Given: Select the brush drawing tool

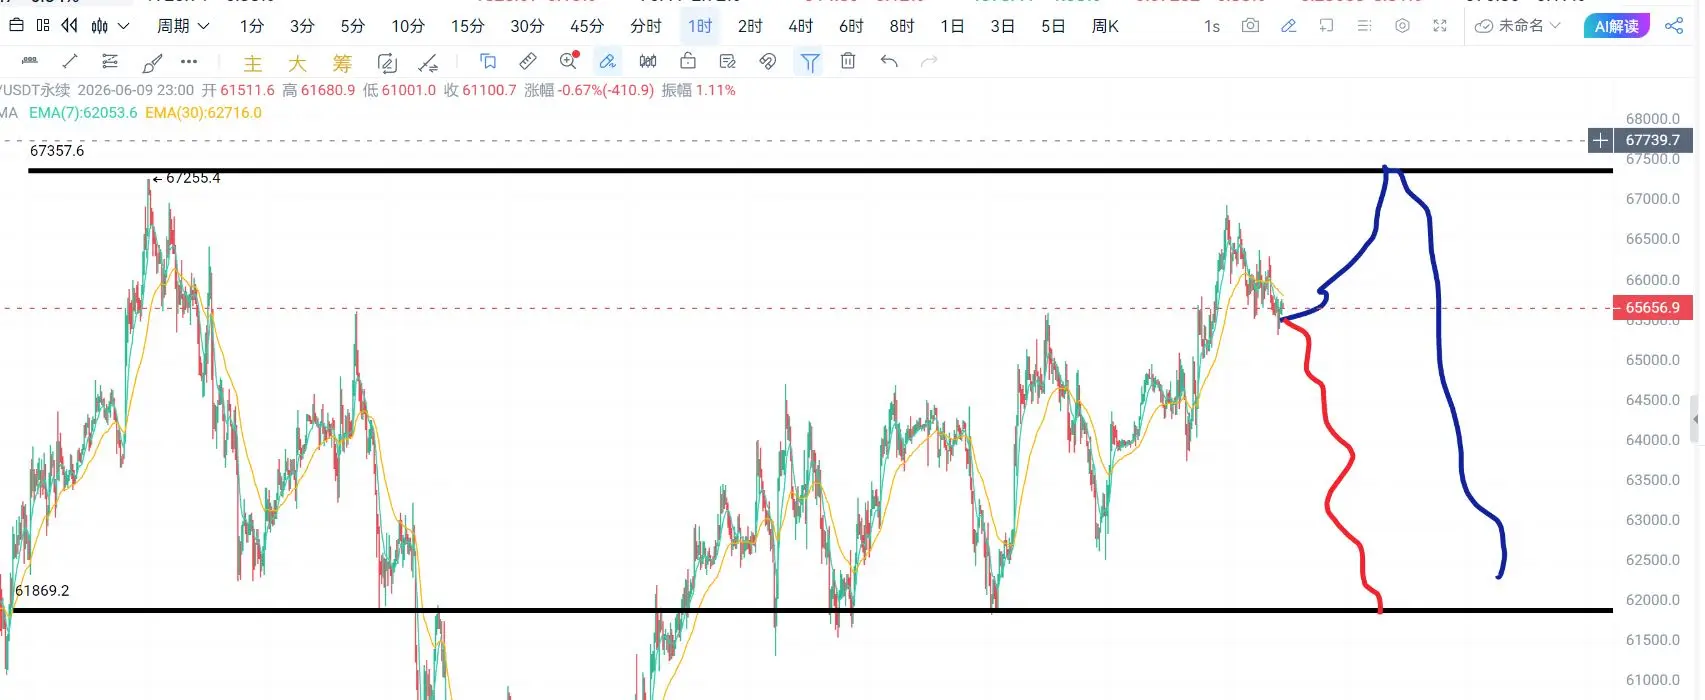Looking at the screenshot, I should pos(152,63).
